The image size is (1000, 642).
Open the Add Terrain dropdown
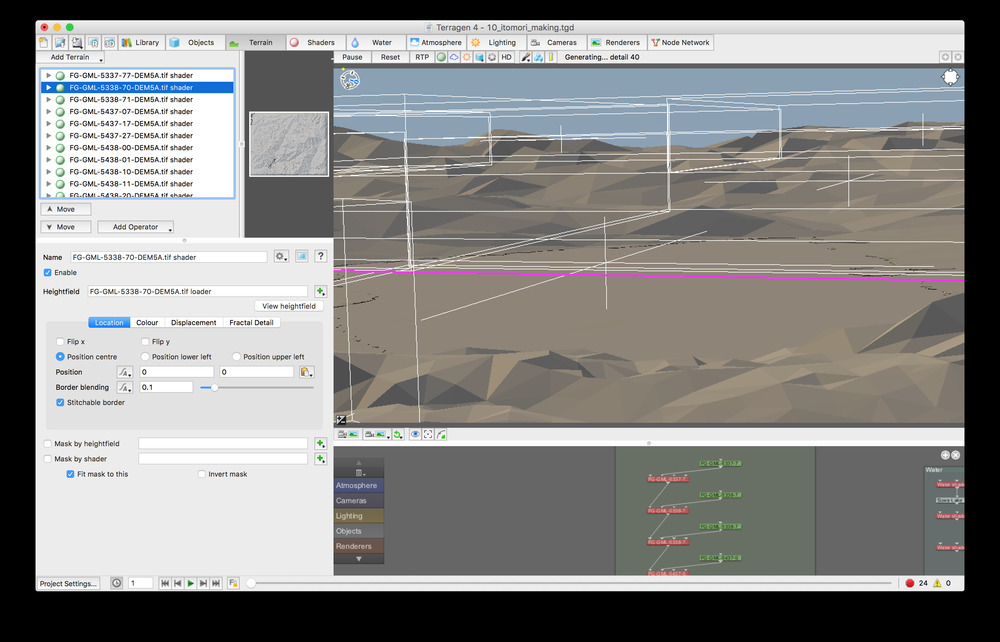click(x=70, y=57)
